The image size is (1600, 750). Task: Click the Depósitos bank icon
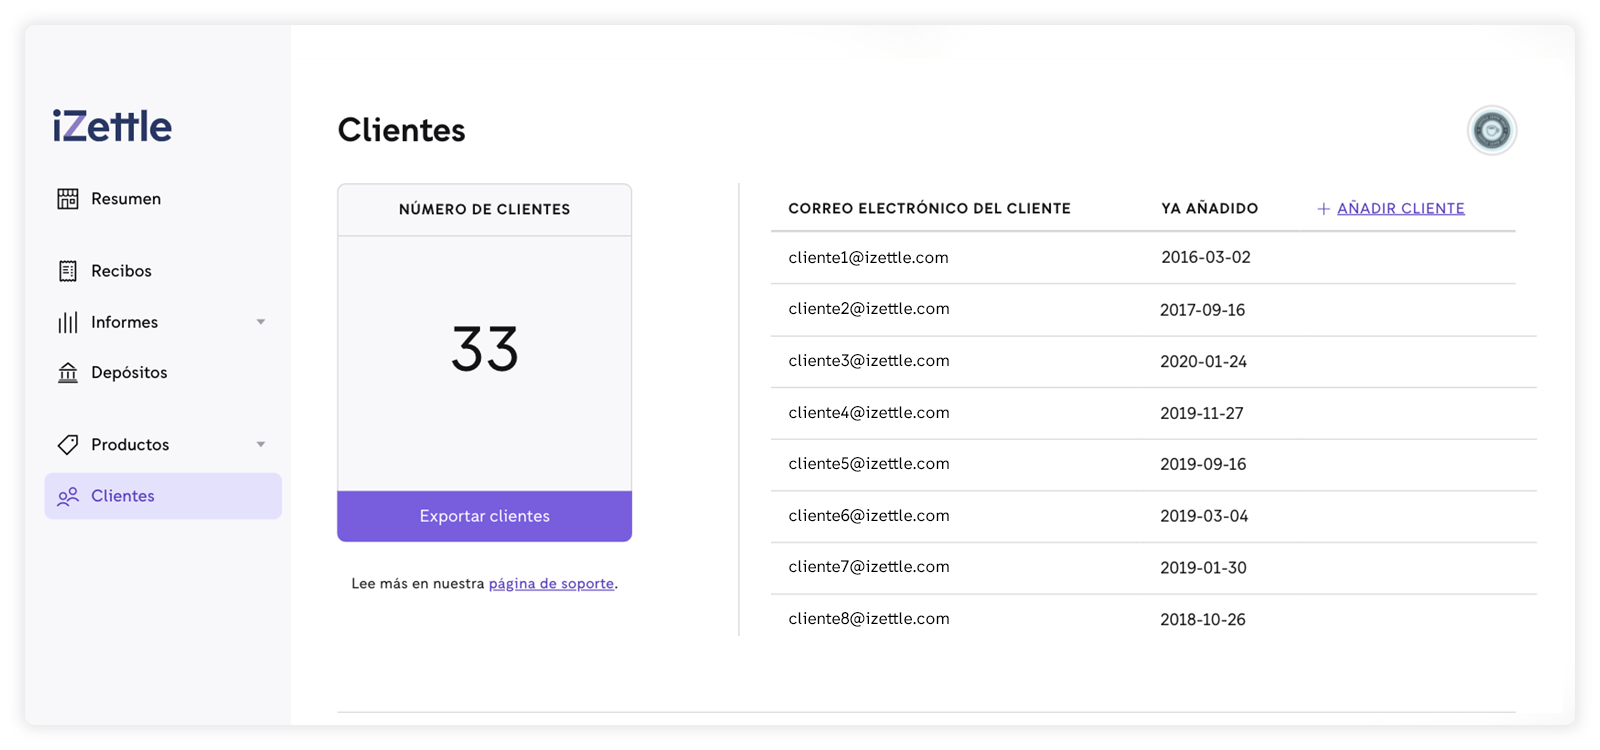pyautogui.click(x=67, y=373)
